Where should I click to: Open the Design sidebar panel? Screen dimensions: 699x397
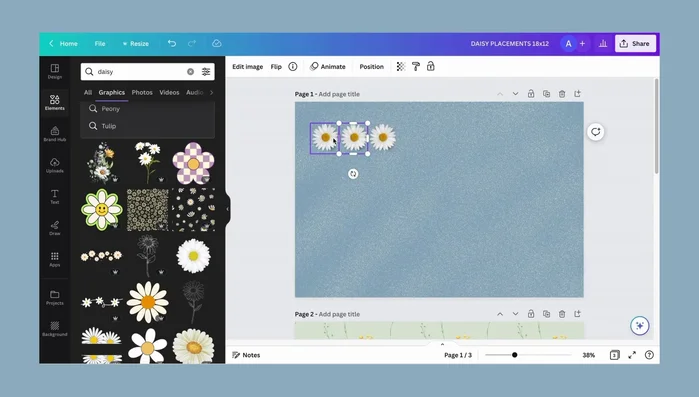pyautogui.click(x=54, y=71)
